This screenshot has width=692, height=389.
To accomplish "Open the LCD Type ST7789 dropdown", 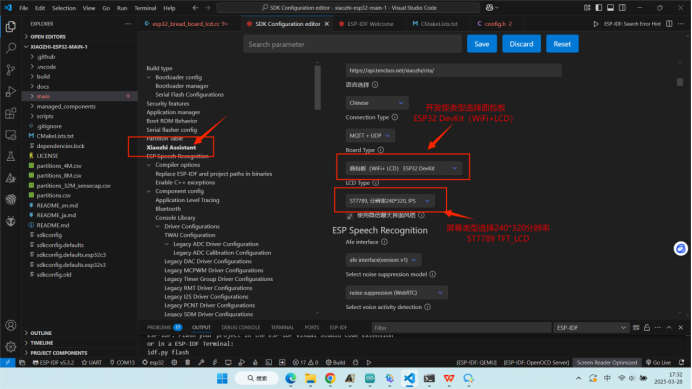I will tap(390, 201).
